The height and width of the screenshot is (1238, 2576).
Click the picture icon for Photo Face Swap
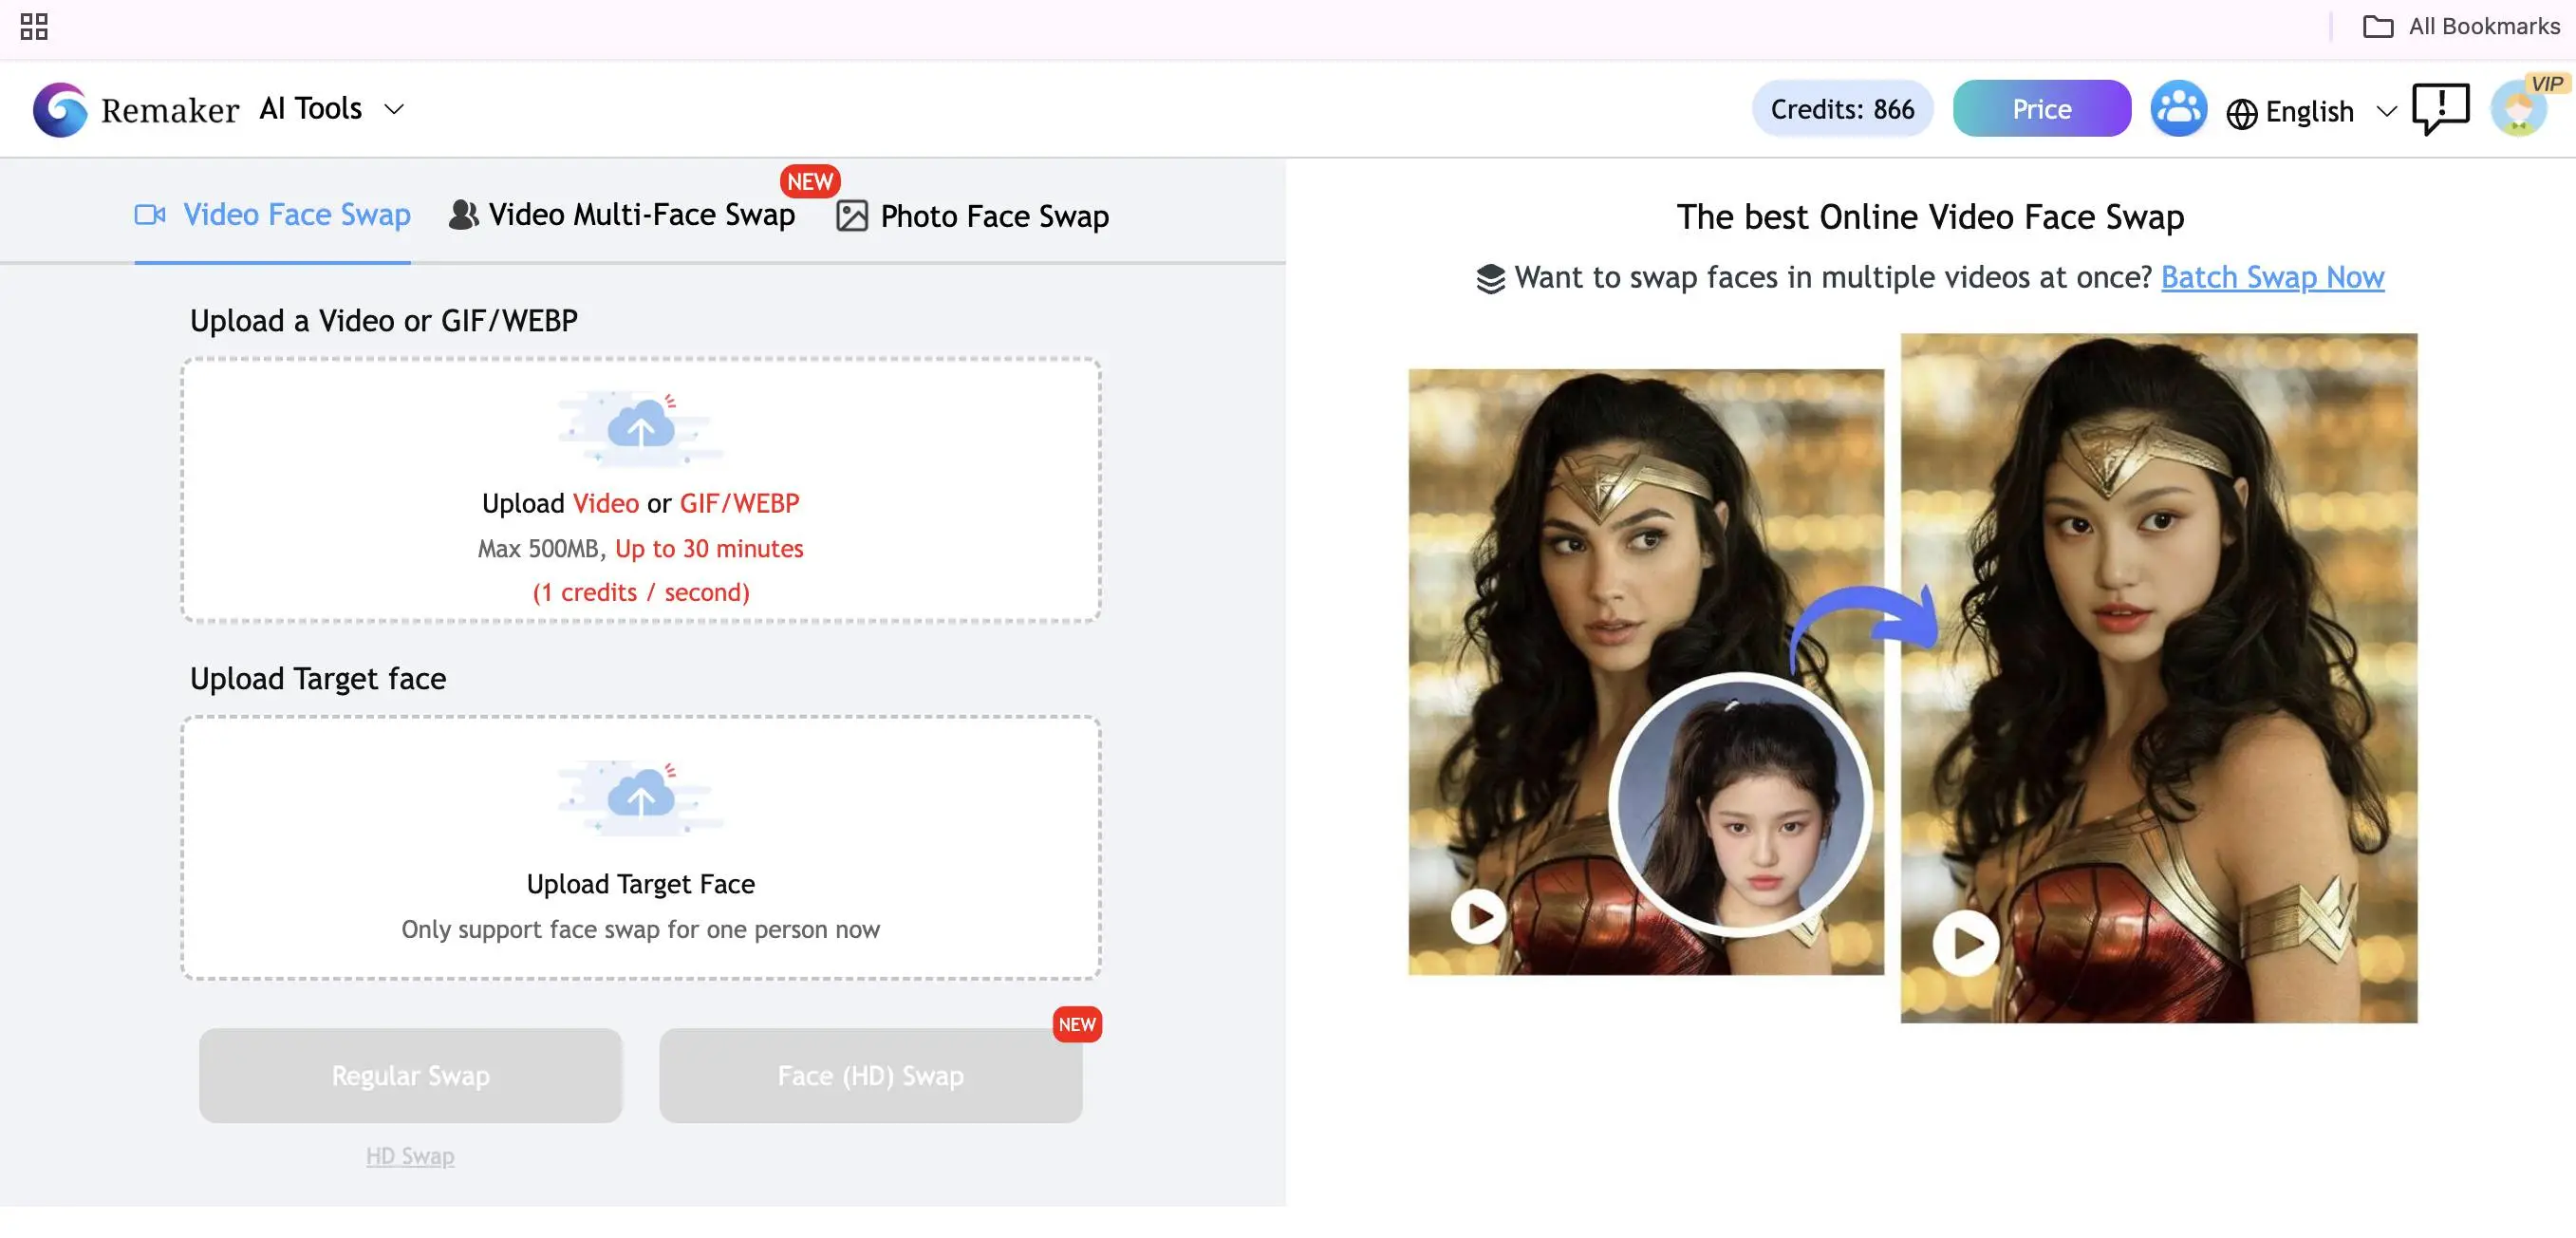click(851, 216)
